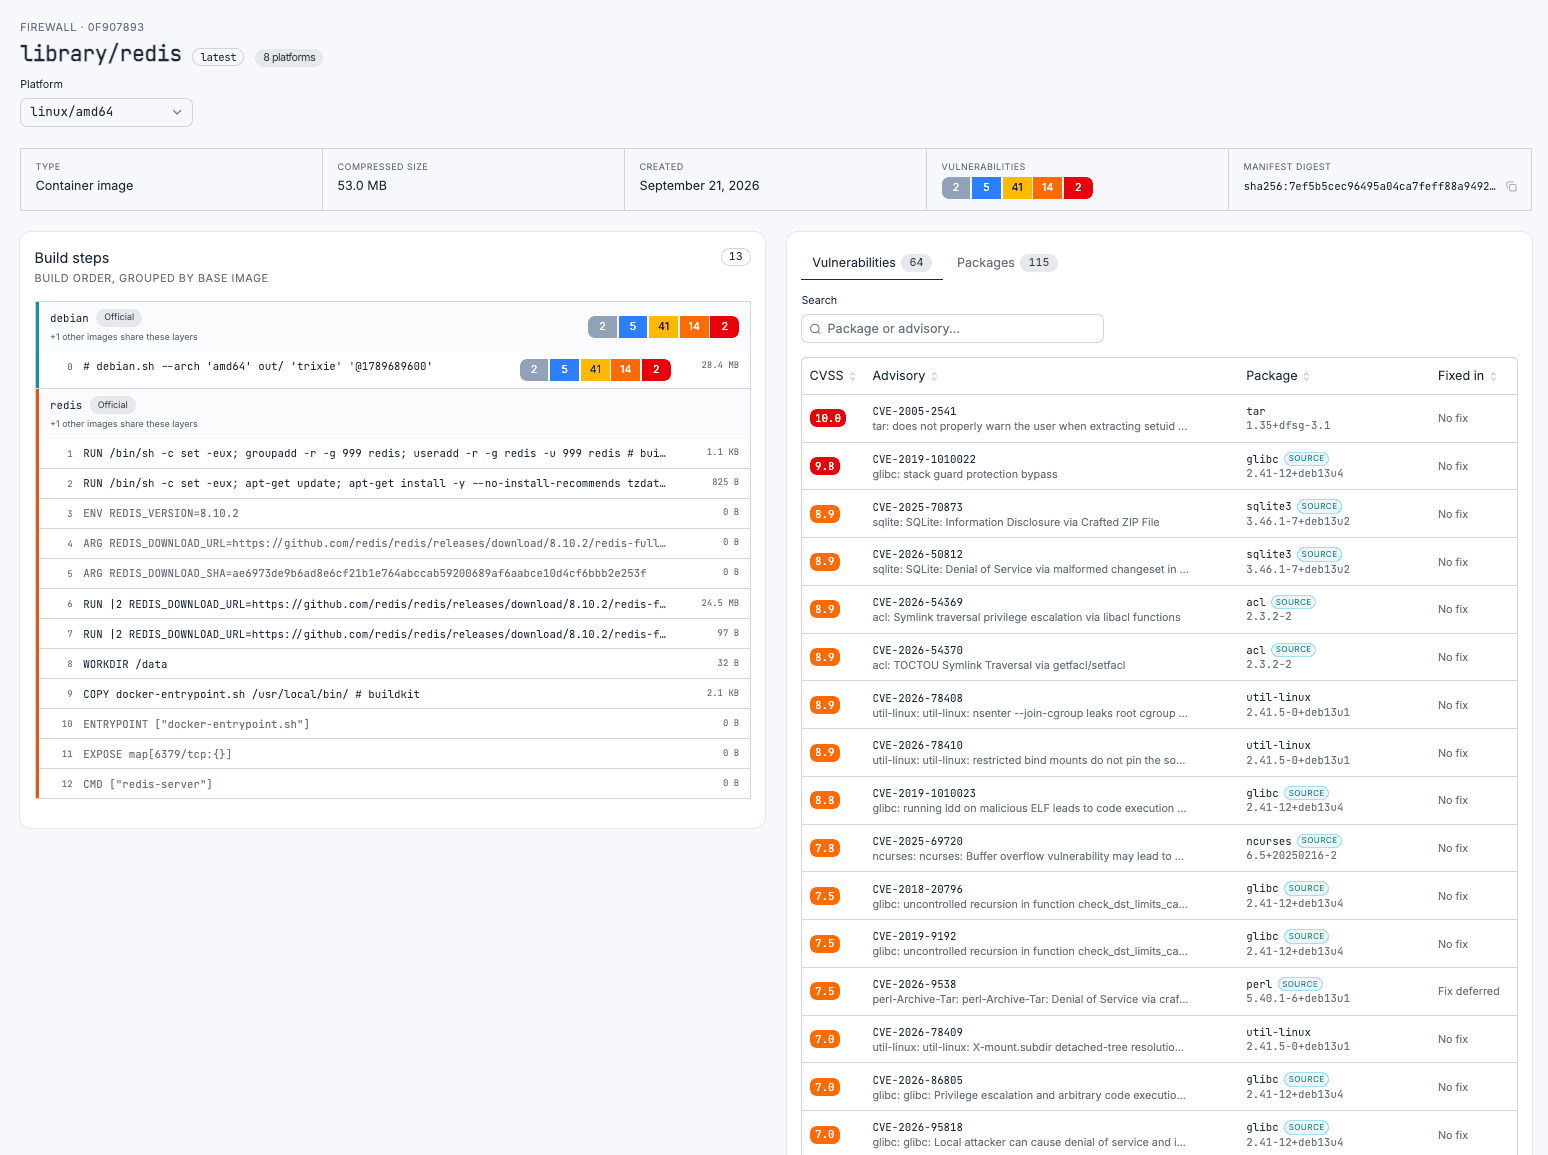Click the orange 14 badge in debian group header
1548x1155 pixels.
[694, 326]
